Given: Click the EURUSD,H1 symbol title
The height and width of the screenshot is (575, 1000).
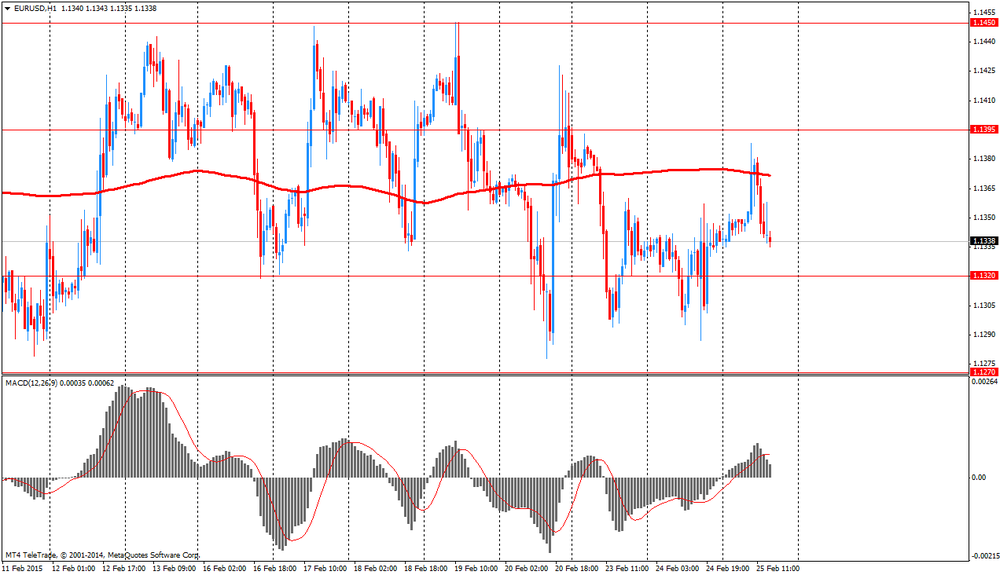Looking at the screenshot, I should click(35, 8).
